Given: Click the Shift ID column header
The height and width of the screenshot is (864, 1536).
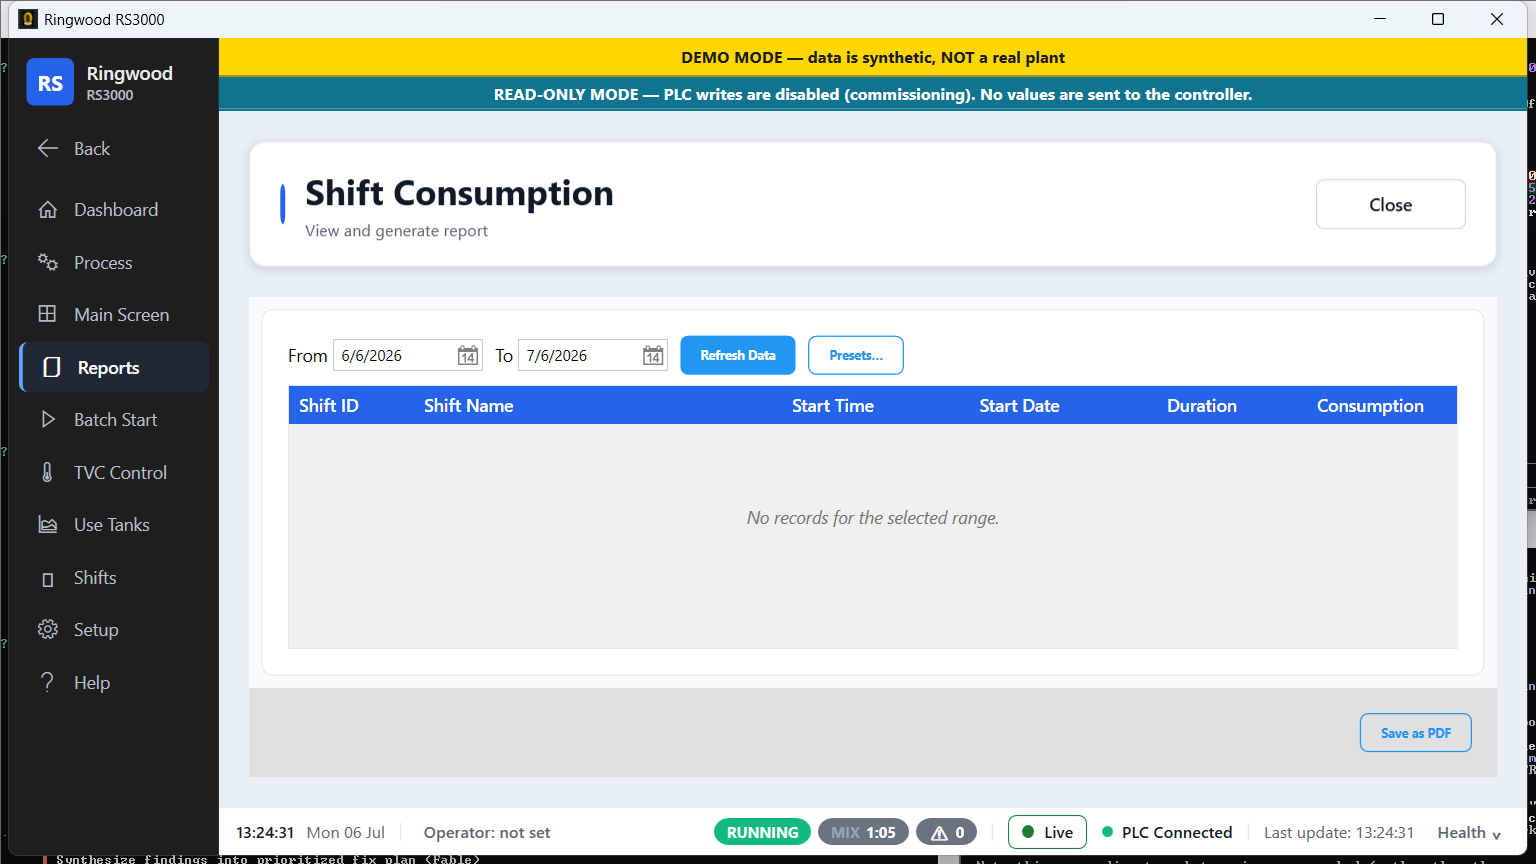Looking at the screenshot, I should [329, 406].
